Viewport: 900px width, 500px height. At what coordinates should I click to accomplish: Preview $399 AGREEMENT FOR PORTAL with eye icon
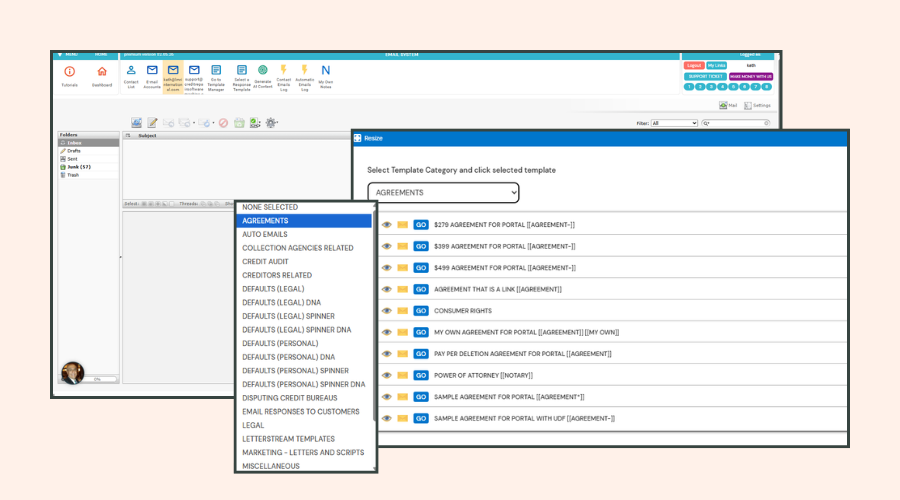[x=387, y=246]
